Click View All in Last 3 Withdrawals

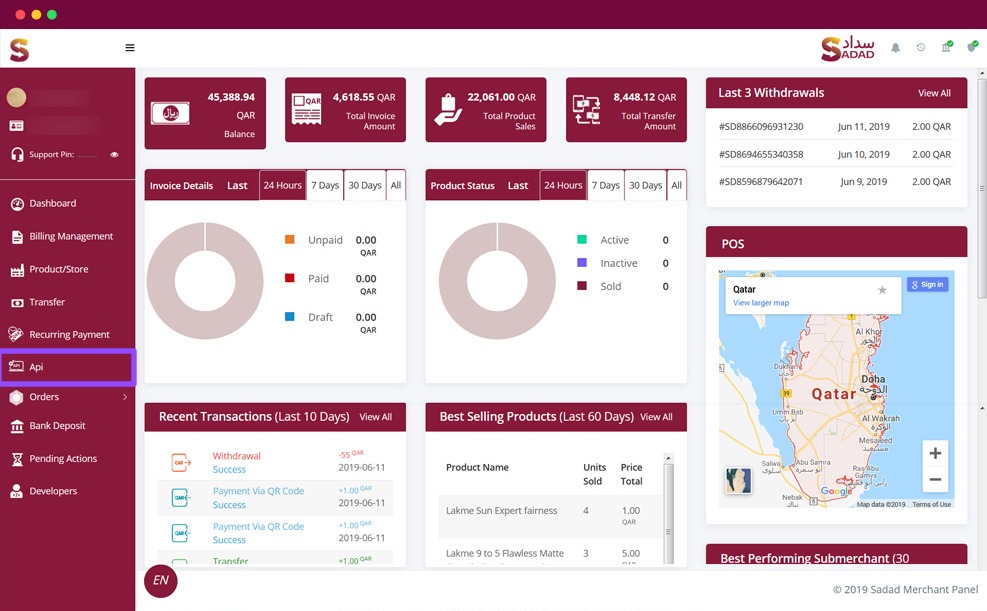tap(934, 93)
